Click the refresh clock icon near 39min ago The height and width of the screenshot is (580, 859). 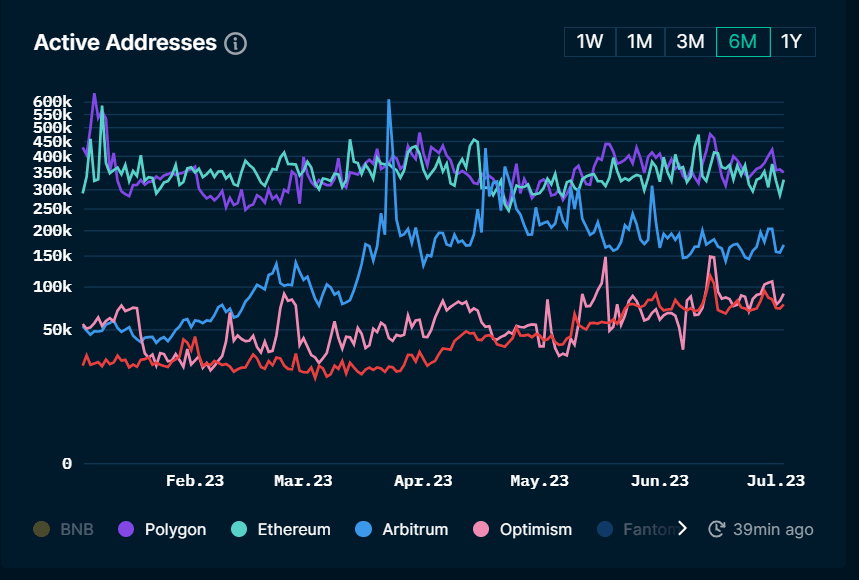click(x=716, y=529)
